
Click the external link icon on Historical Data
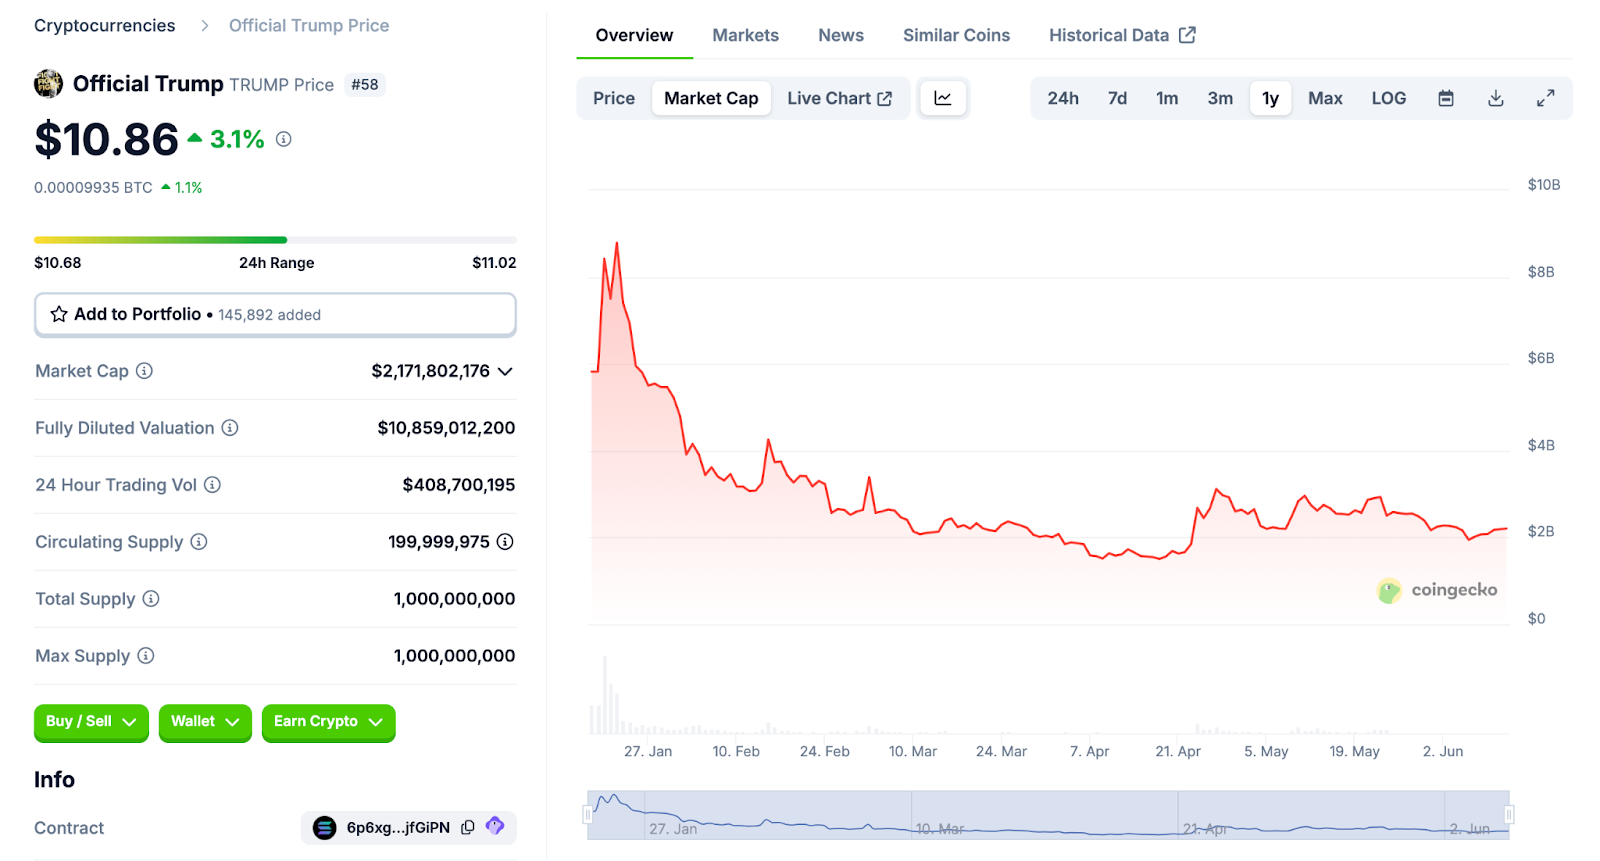click(1187, 35)
